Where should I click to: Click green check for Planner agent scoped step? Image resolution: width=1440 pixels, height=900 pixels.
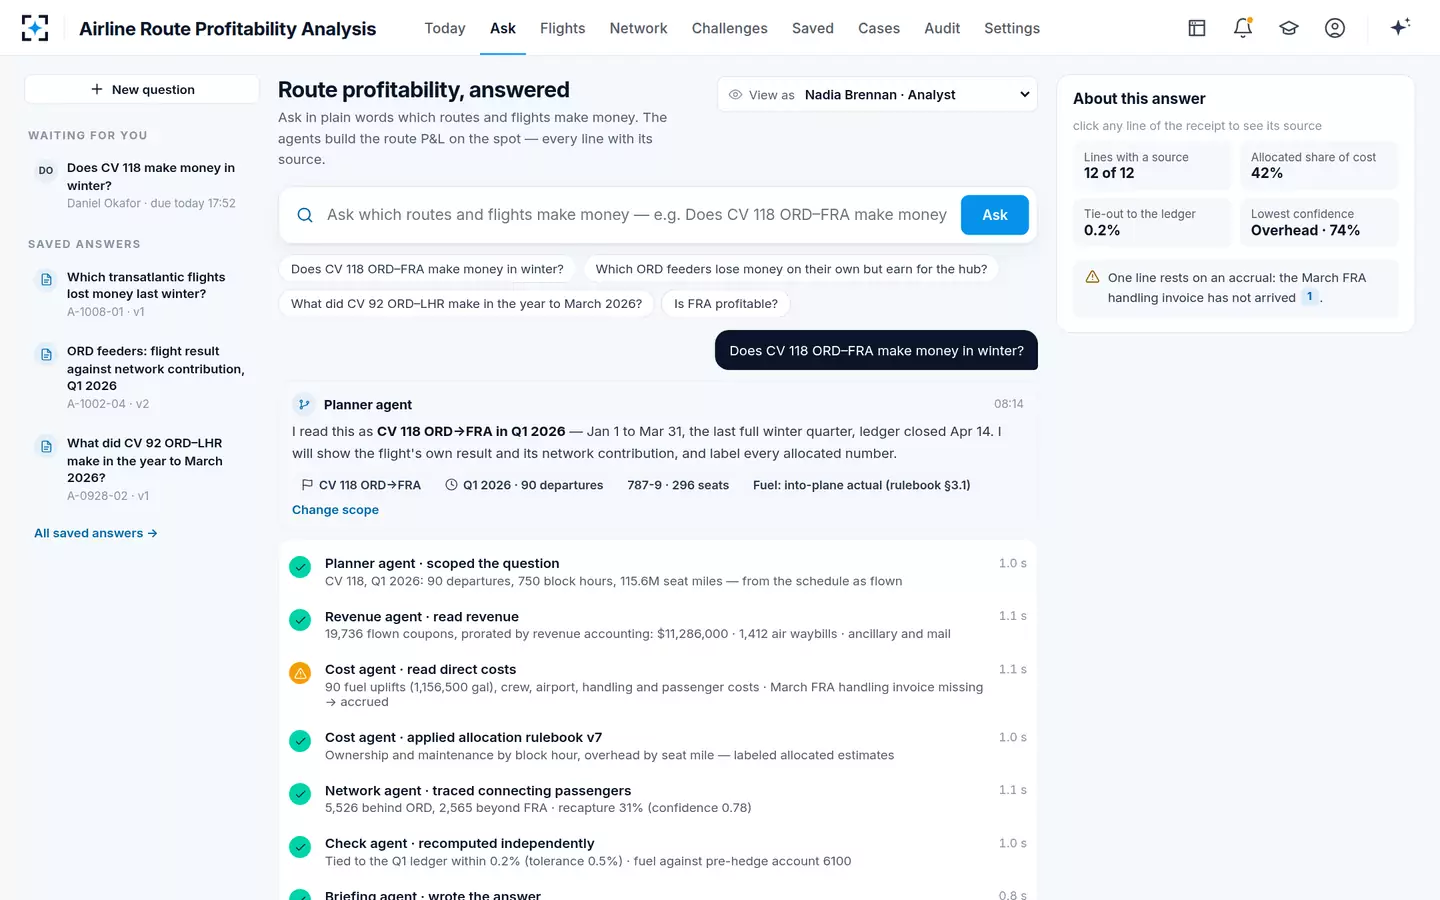click(300, 567)
